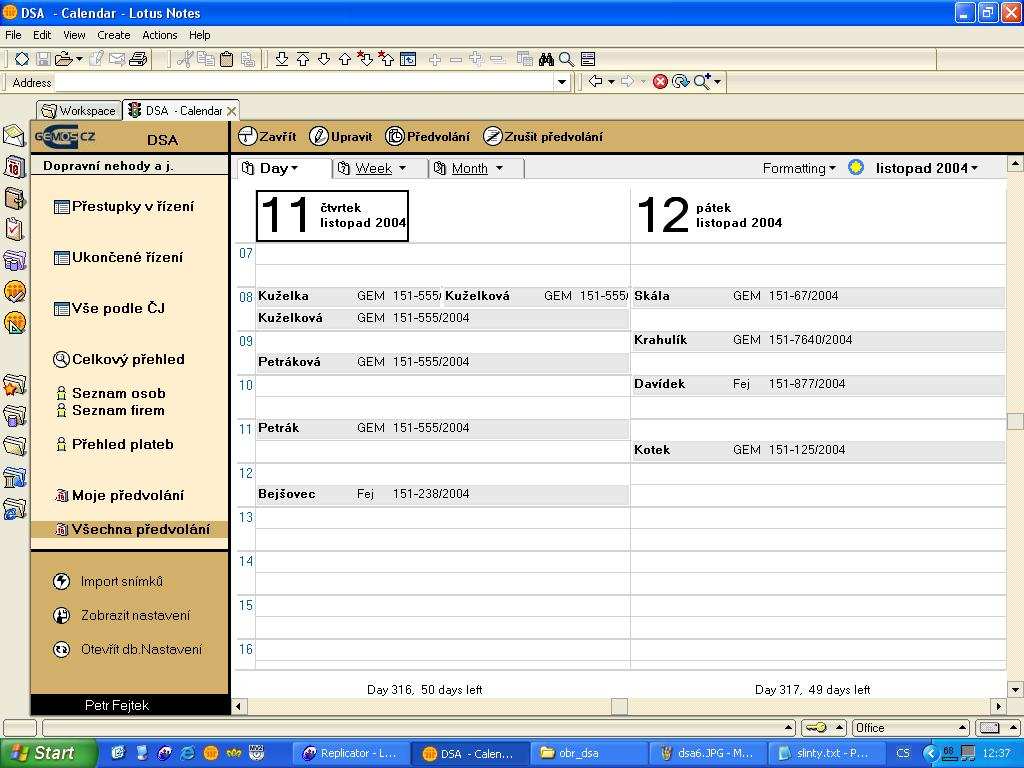Open the Actions menu
This screenshot has height=768, width=1024.
pos(159,35)
